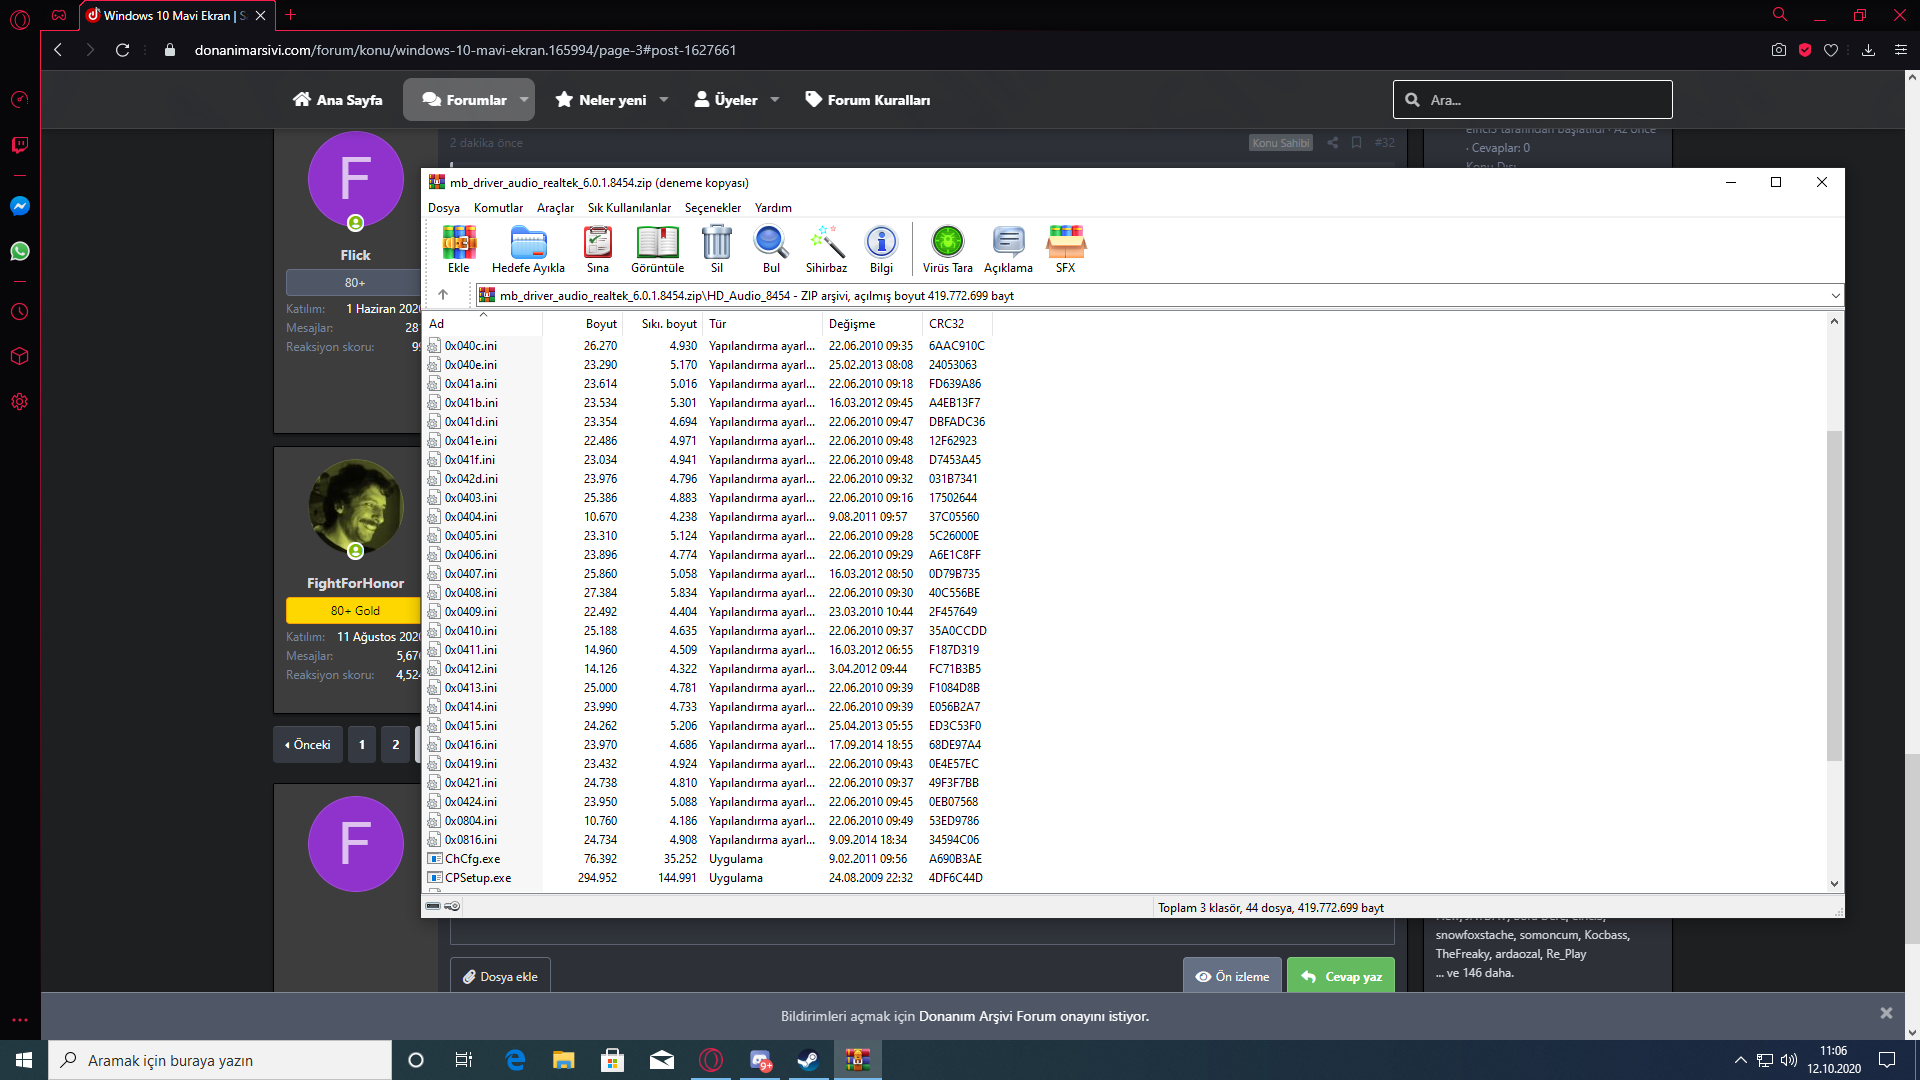Open the Windows notification center

coord(1887,1060)
